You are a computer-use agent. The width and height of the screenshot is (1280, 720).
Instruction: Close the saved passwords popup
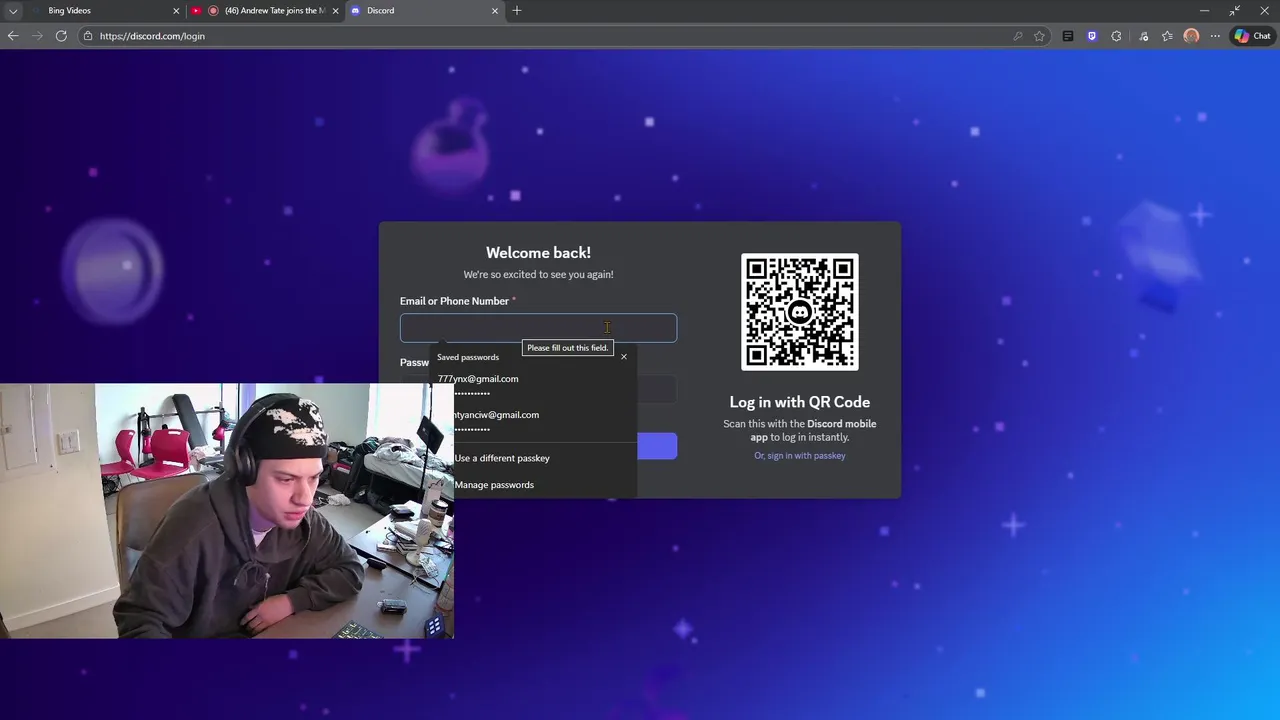pyautogui.click(x=623, y=357)
